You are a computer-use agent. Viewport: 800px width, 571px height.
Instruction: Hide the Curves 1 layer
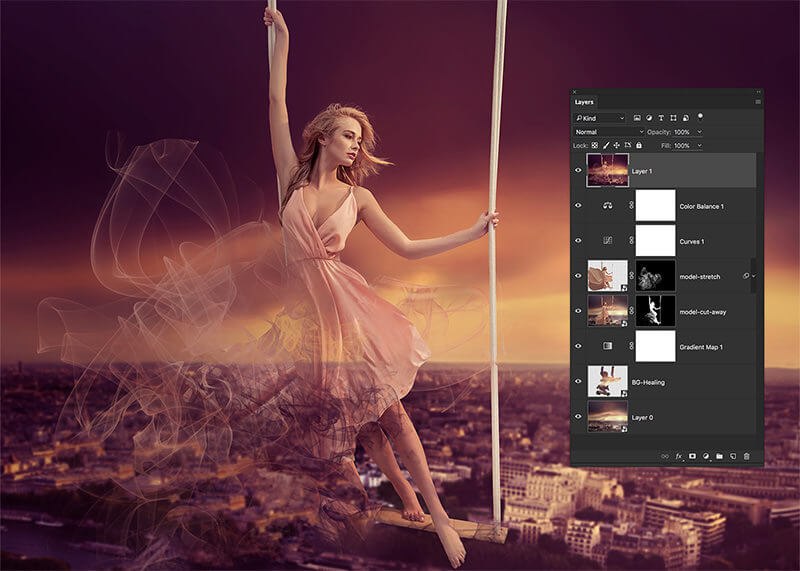click(x=579, y=240)
